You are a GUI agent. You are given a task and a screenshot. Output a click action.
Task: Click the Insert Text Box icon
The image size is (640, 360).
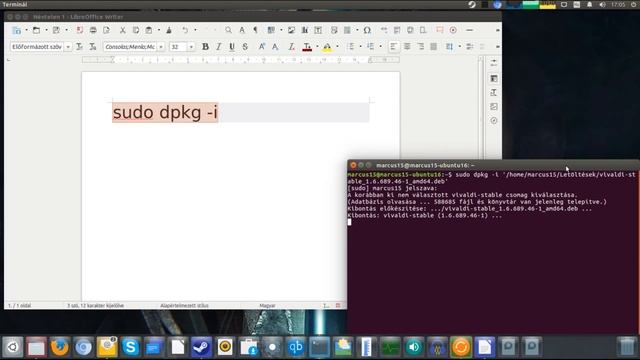318,30
